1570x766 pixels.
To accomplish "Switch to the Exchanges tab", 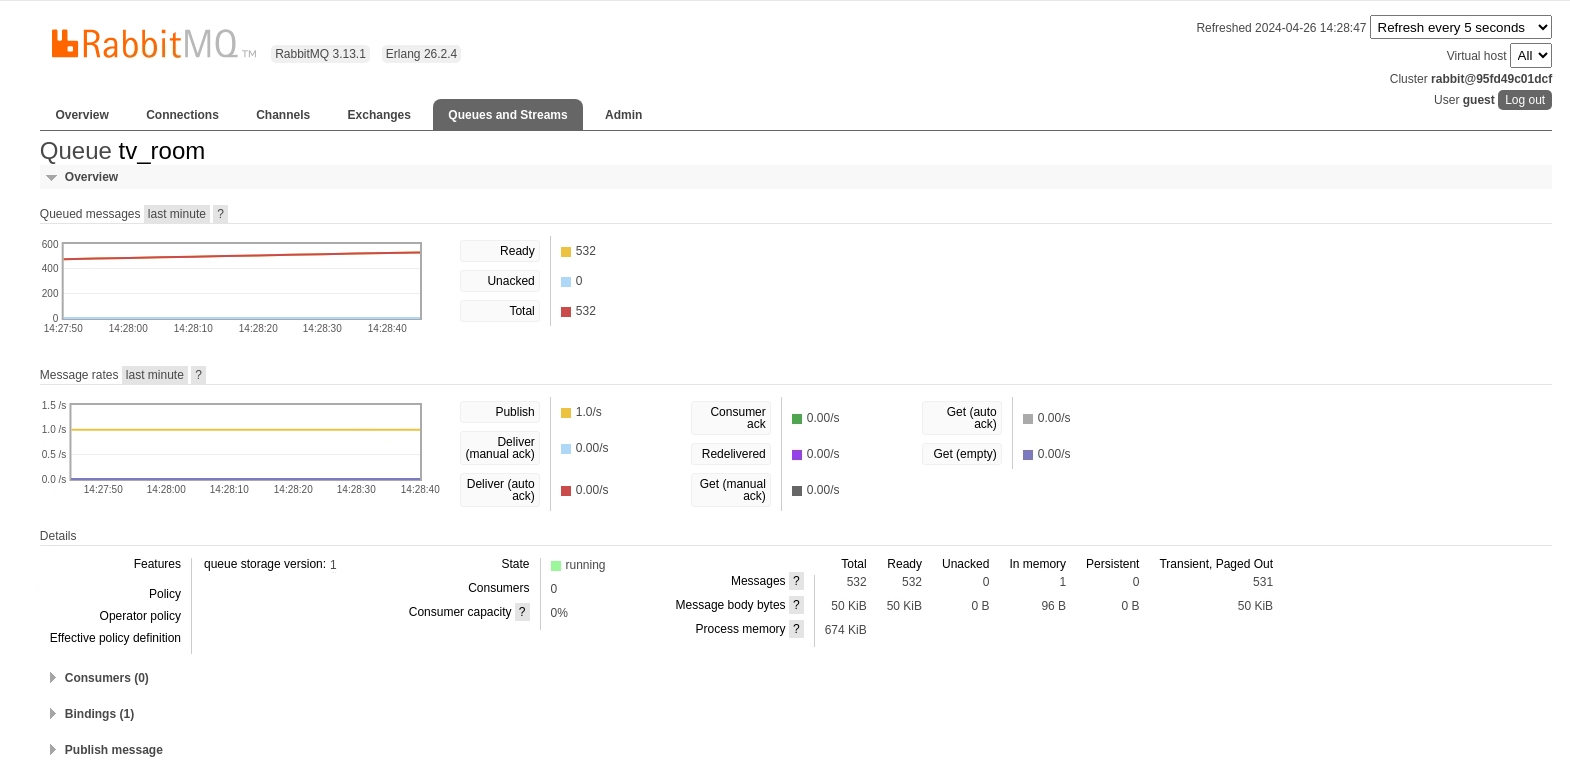I will click(x=379, y=115).
